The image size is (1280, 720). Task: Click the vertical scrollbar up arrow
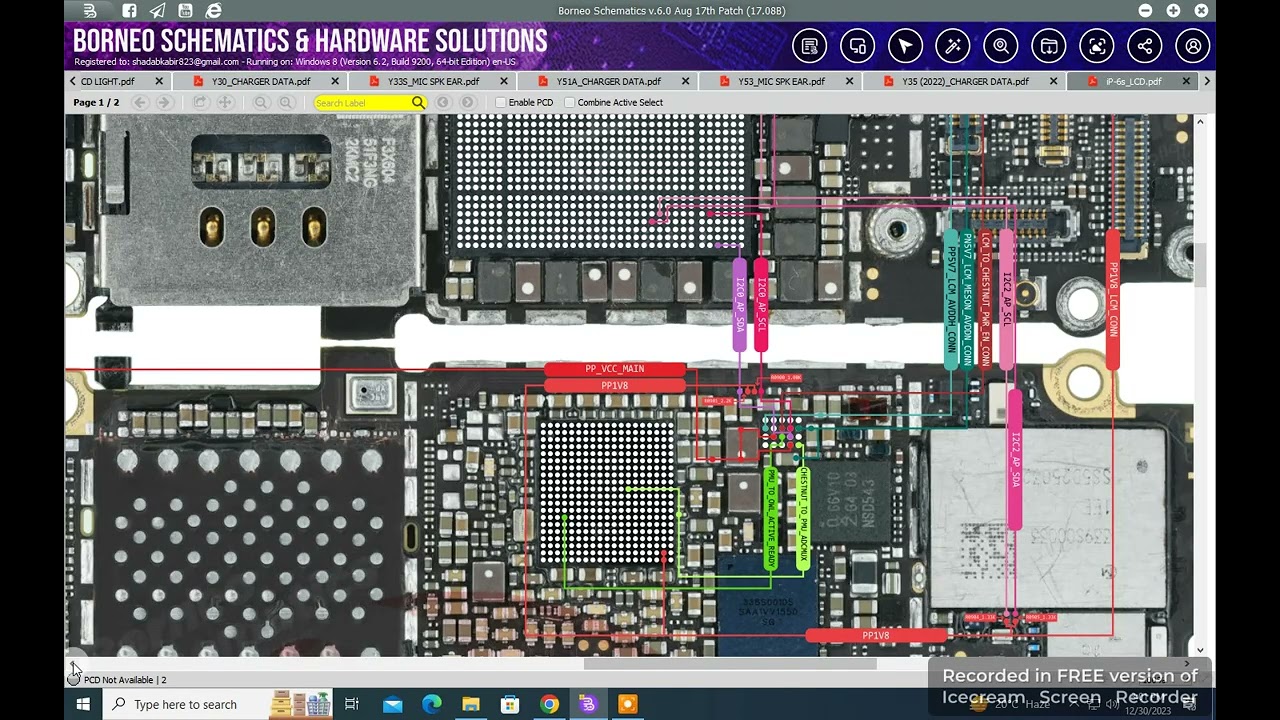point(1201,122)
